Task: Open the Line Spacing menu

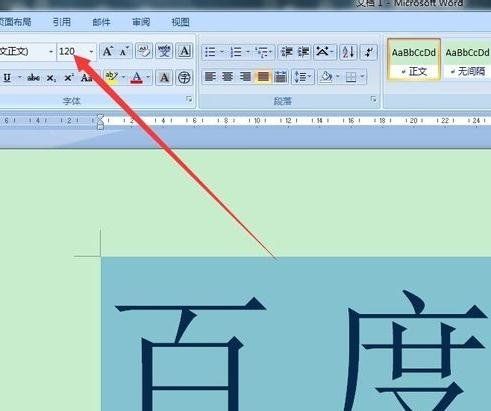Action: 303,77
